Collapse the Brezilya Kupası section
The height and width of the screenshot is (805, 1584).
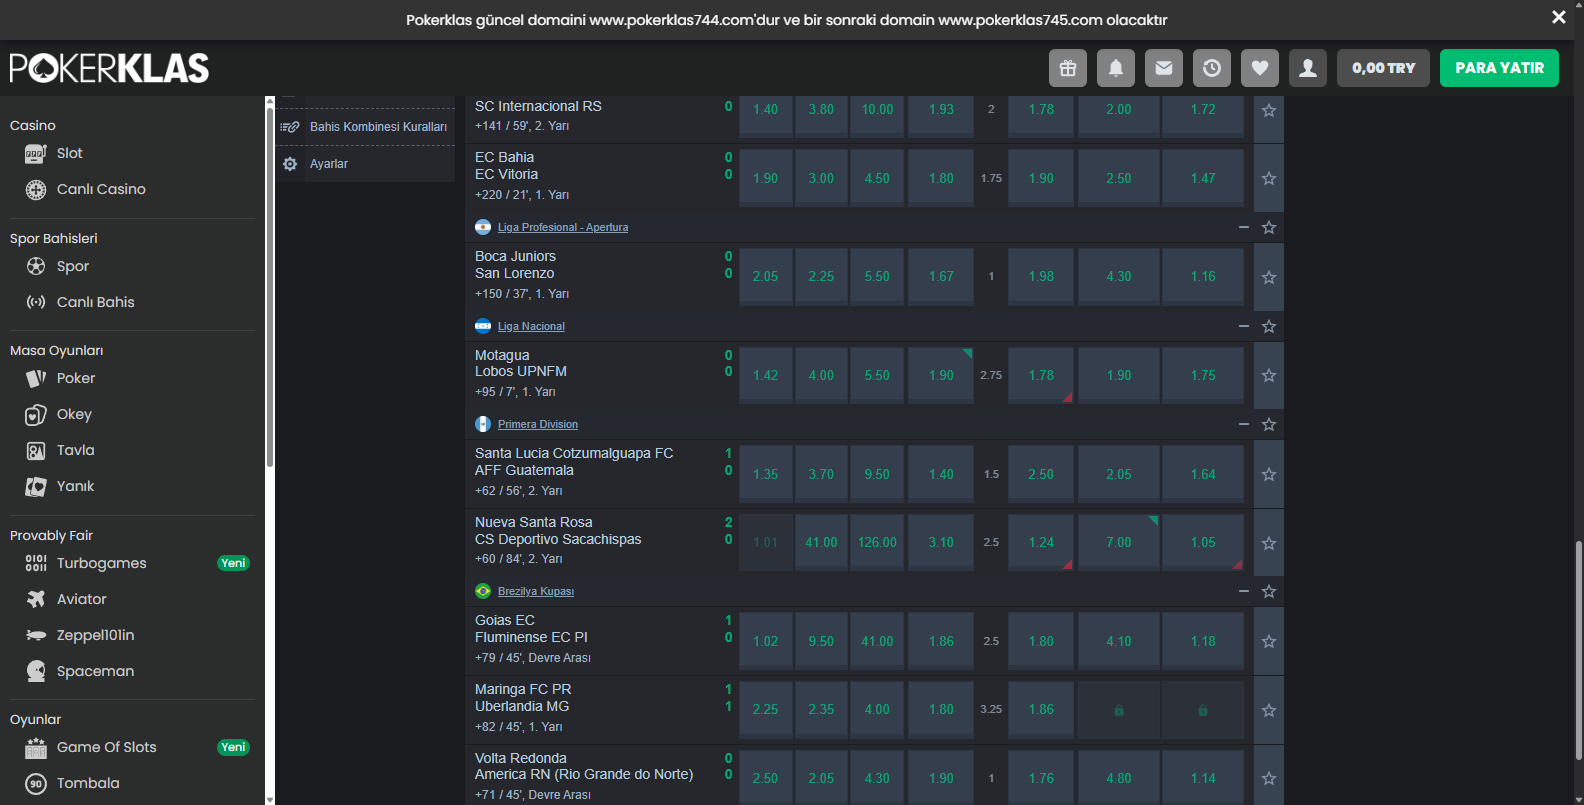click(x=1244, y=591)
